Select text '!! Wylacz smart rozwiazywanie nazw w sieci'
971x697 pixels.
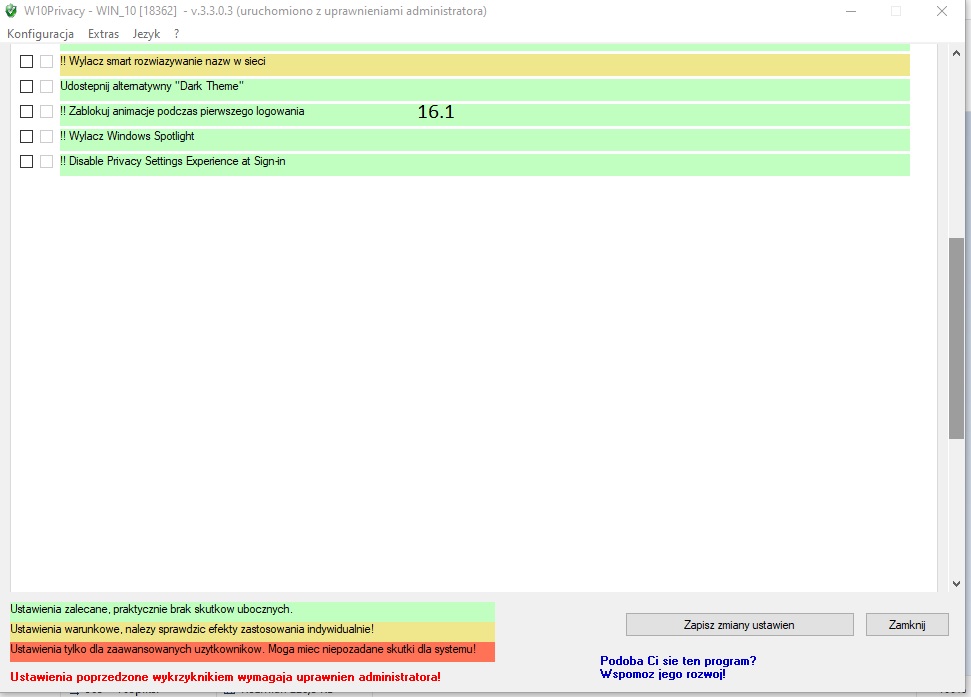point(163,61)
